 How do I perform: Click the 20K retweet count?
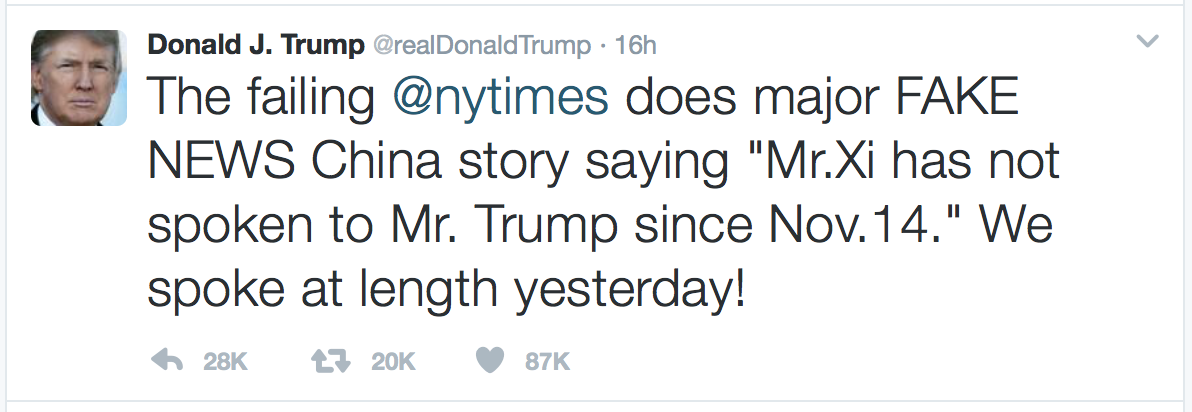392,362
